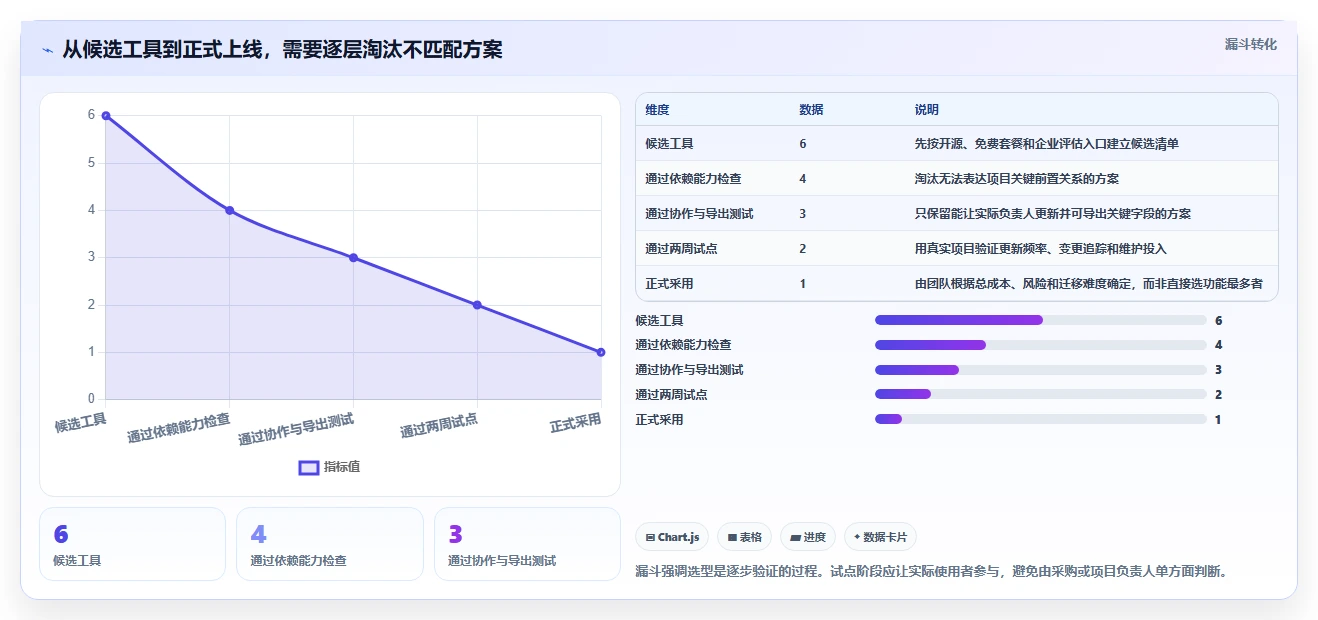Viewport: 1318px width, 620px height.
Task: Click the 通过两周试点 label beside progress bars
Action: [x=672, y=395]
